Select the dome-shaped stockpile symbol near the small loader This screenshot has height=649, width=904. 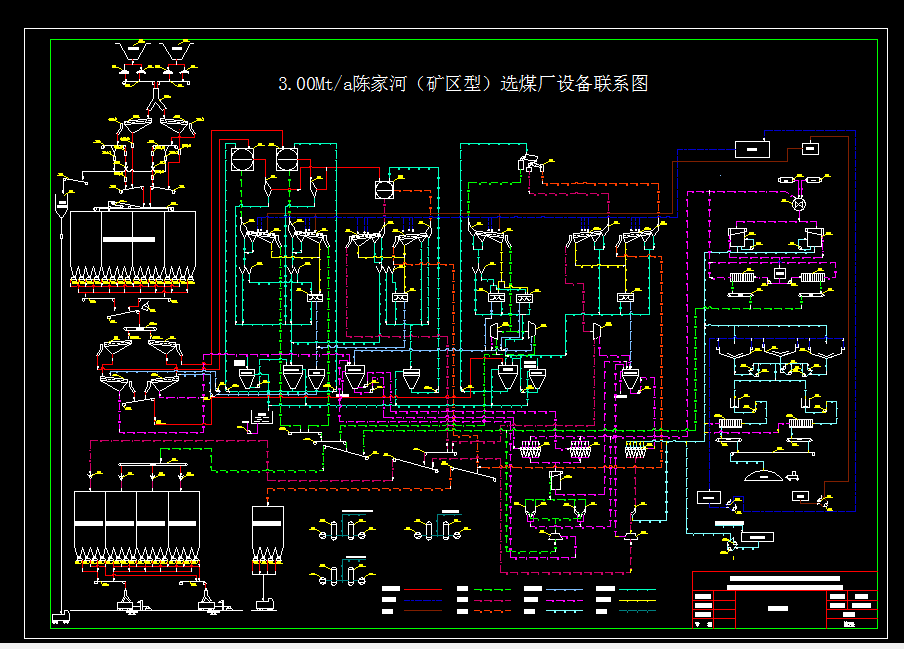pos(764,476)
